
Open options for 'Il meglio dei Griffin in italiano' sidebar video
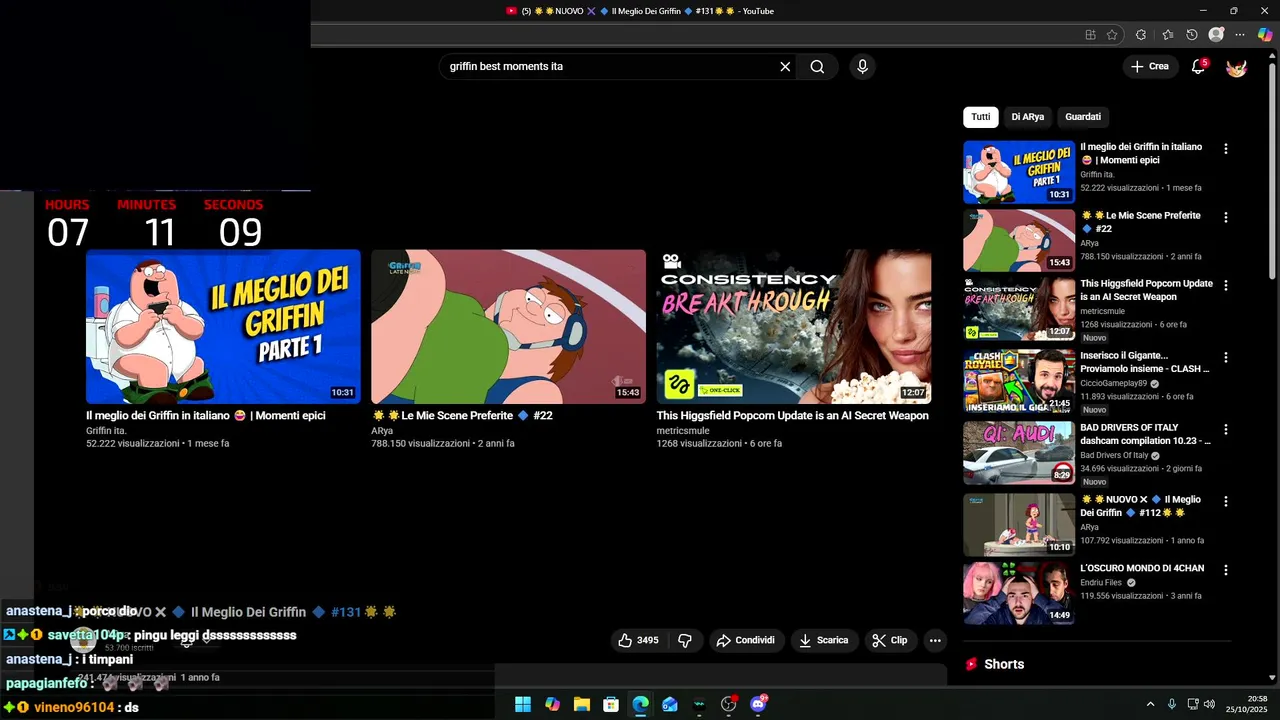(1226, 149)
